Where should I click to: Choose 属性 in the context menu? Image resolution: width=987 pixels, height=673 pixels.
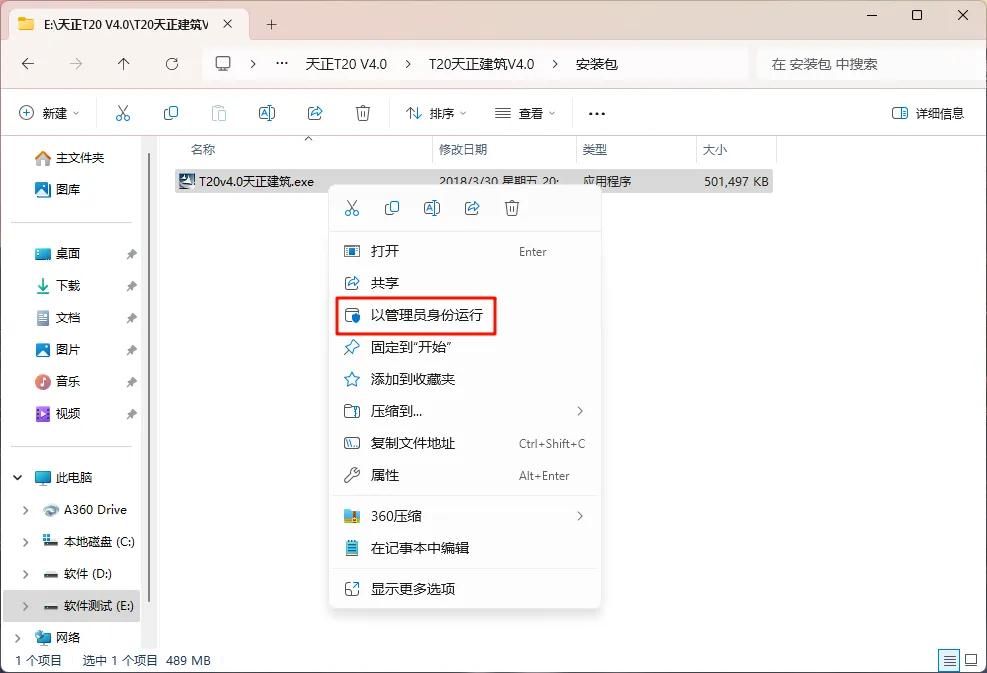pos(465,475)
